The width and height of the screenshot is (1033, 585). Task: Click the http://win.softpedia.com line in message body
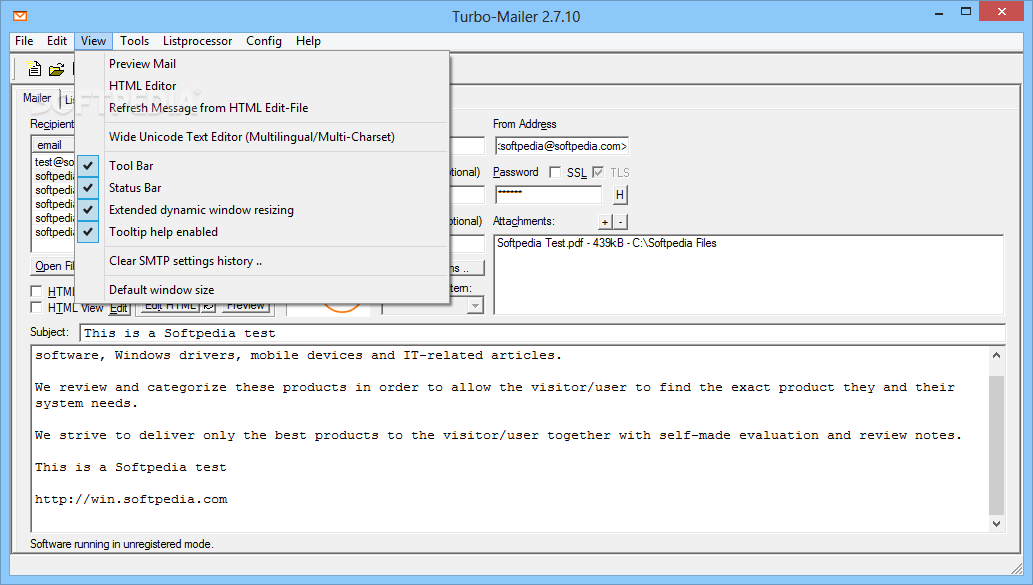(131, 499)
